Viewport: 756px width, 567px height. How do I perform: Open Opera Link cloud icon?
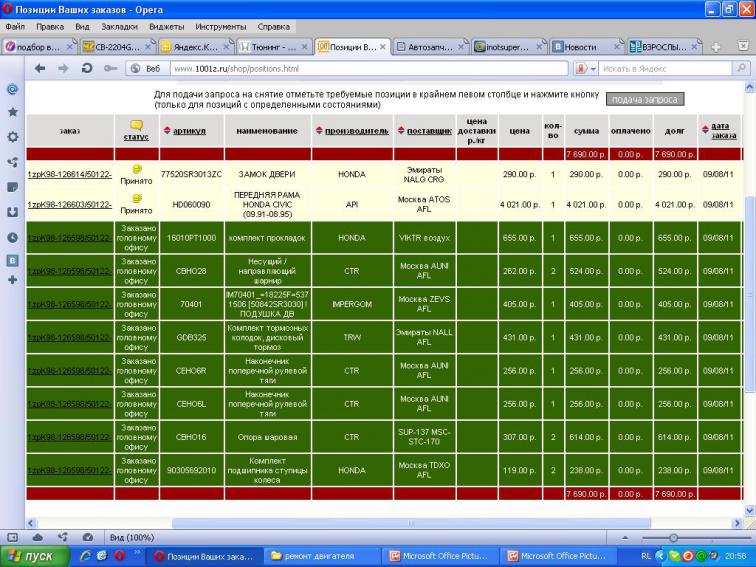pos(37,537)
